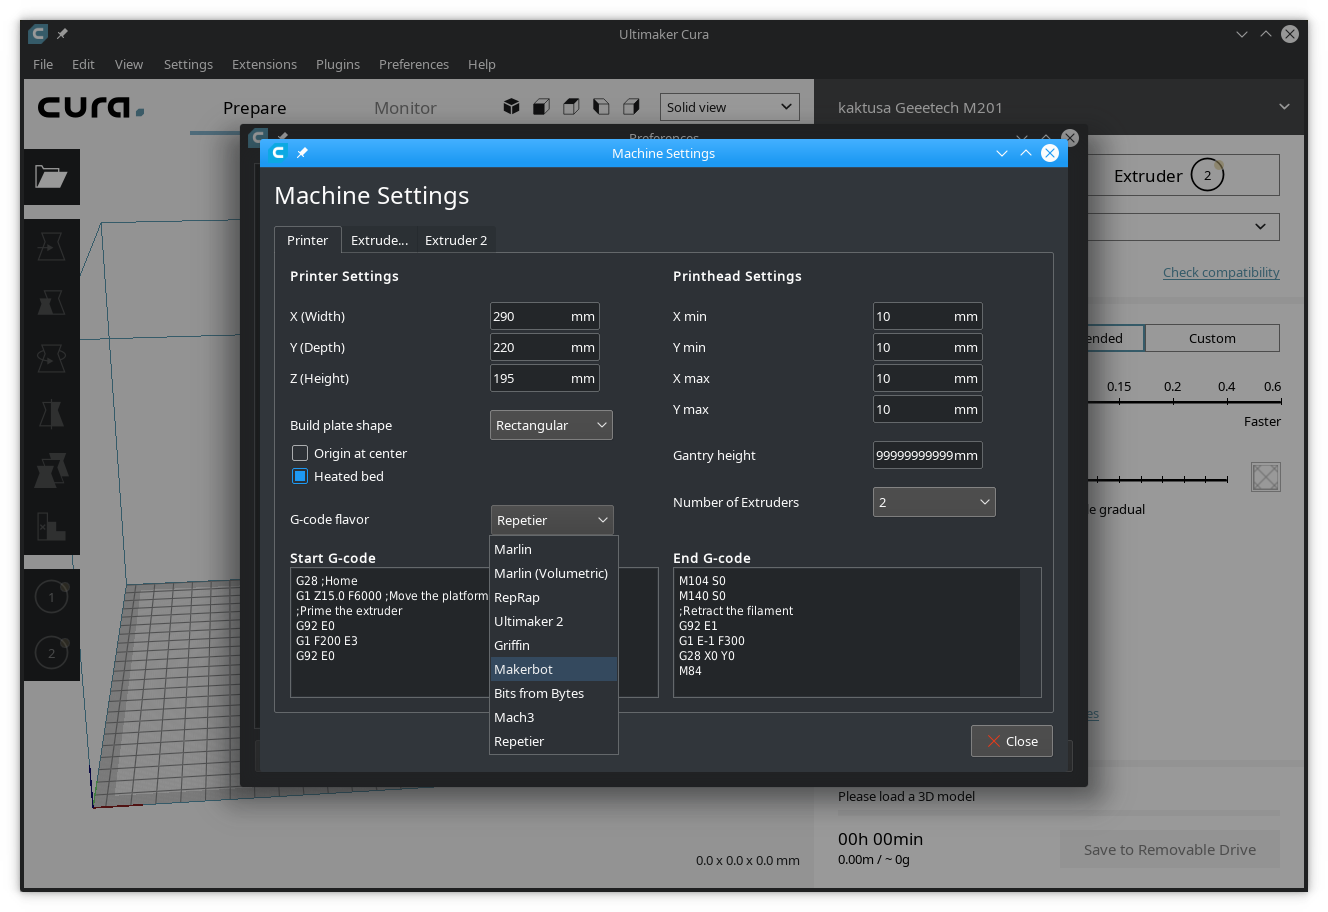Viewport: 1328px width, 912px height.
Task: Click the Z (Height) input field
Action: point(545,378)
